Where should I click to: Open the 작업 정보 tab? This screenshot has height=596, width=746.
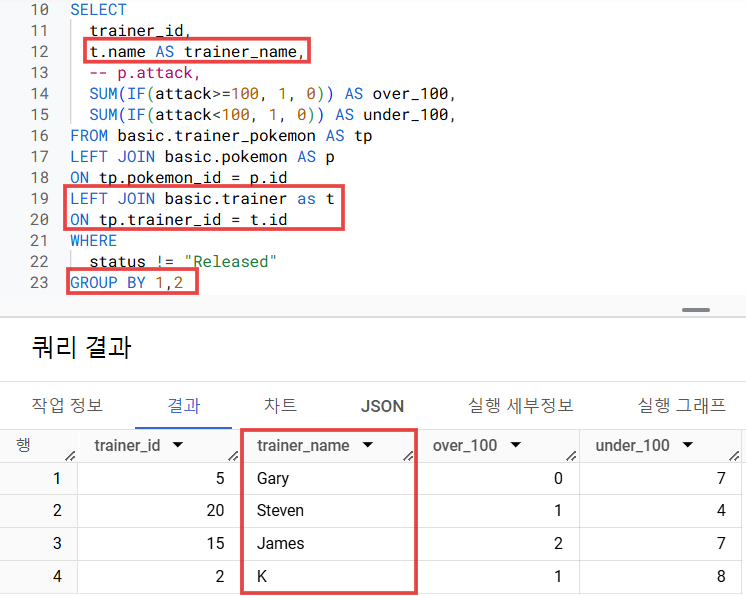click(x=67, y=406)
